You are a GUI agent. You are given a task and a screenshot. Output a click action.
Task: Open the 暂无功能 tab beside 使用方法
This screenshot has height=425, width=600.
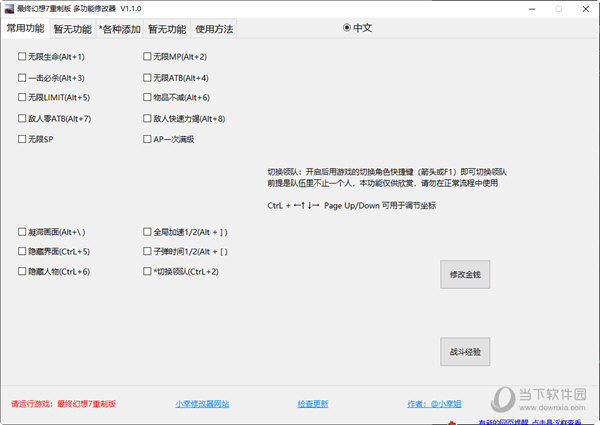point(167,29)
